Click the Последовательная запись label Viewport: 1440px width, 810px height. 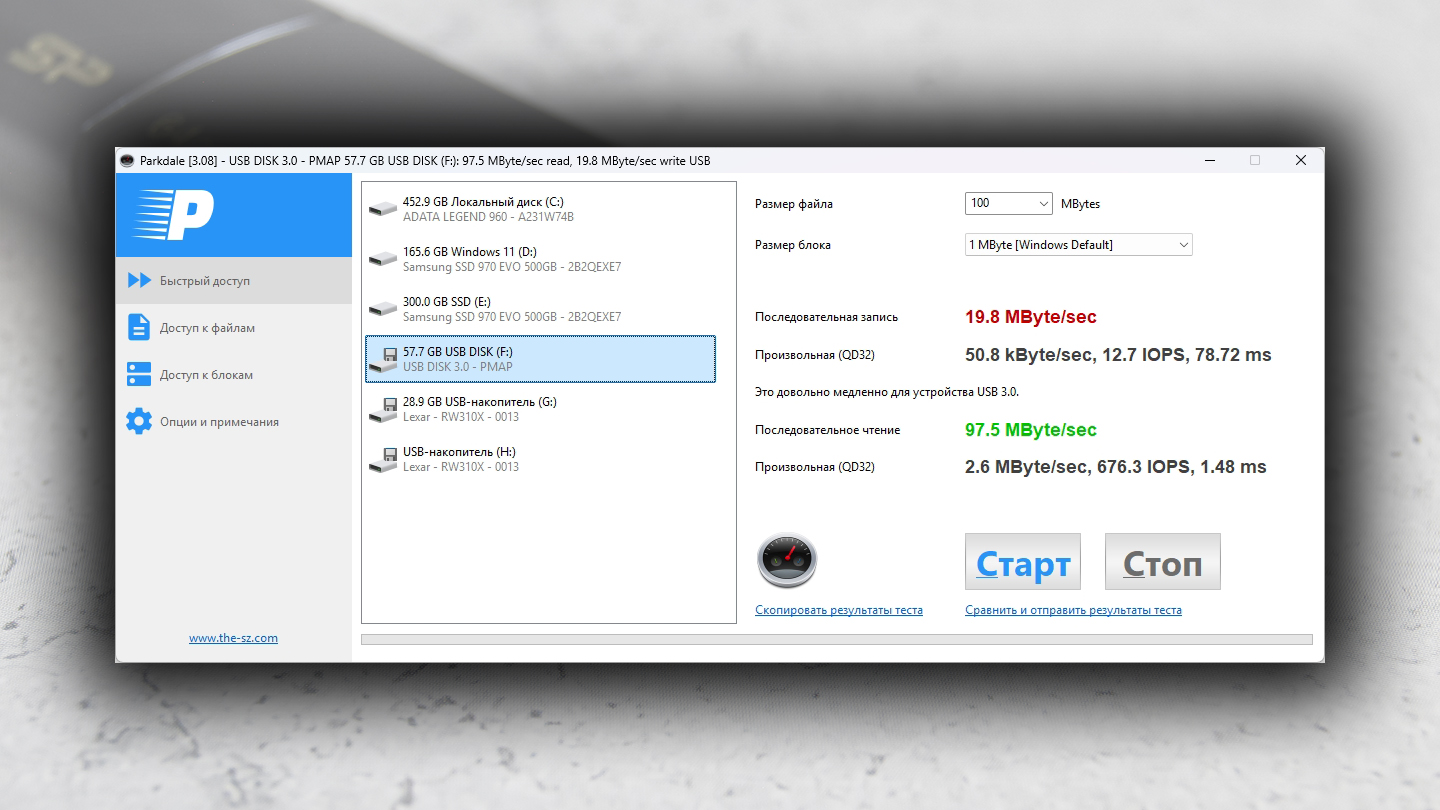coord(827,317)
